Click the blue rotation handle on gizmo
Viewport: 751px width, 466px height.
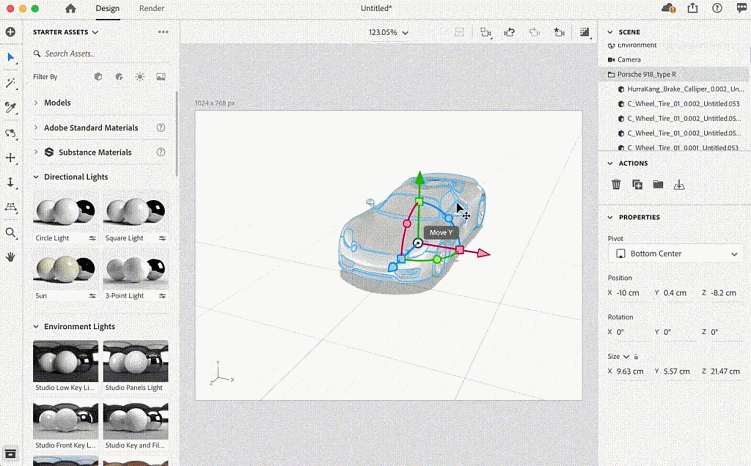point(449,218)
